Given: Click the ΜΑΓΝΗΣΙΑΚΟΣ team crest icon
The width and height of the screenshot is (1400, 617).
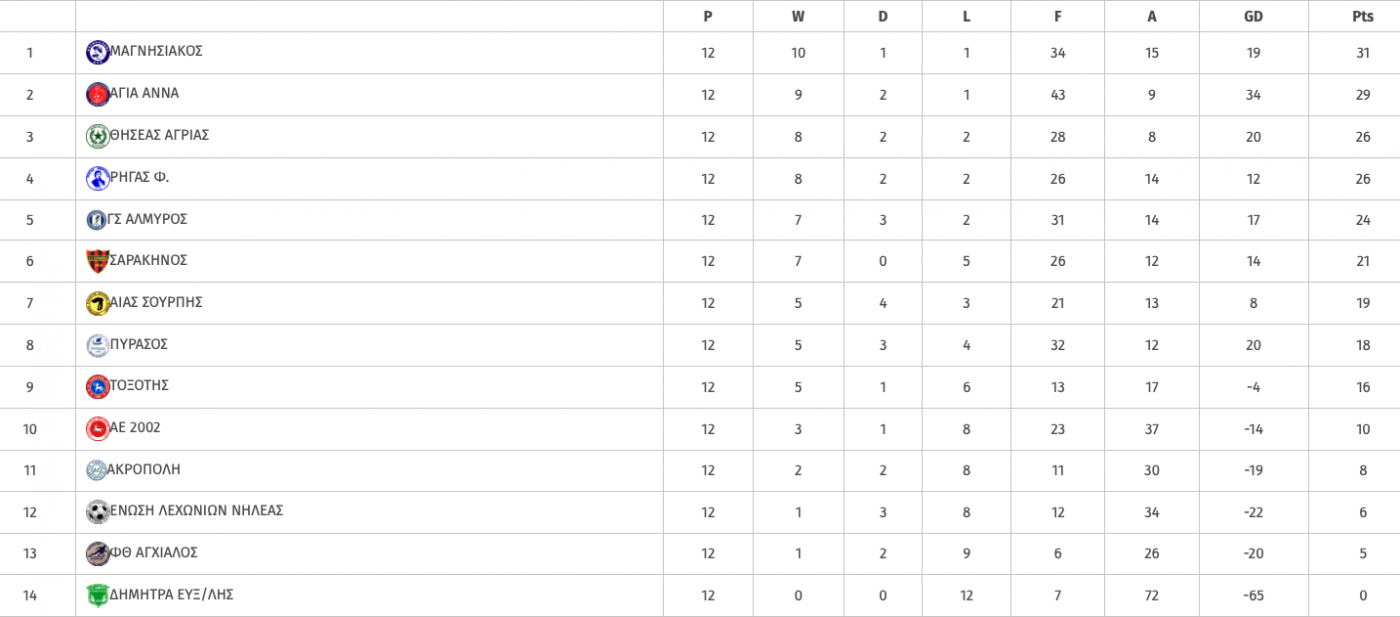Looking at the screenshot, I should pyautogui.click(x=98, y=52).
